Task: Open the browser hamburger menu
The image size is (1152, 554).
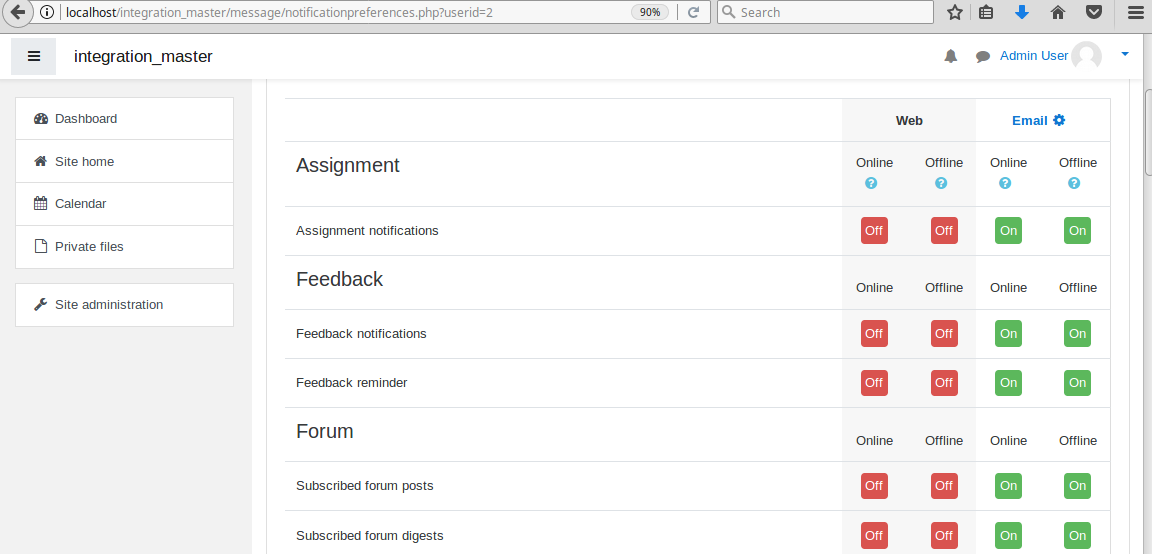Action: click(1135, 12)
